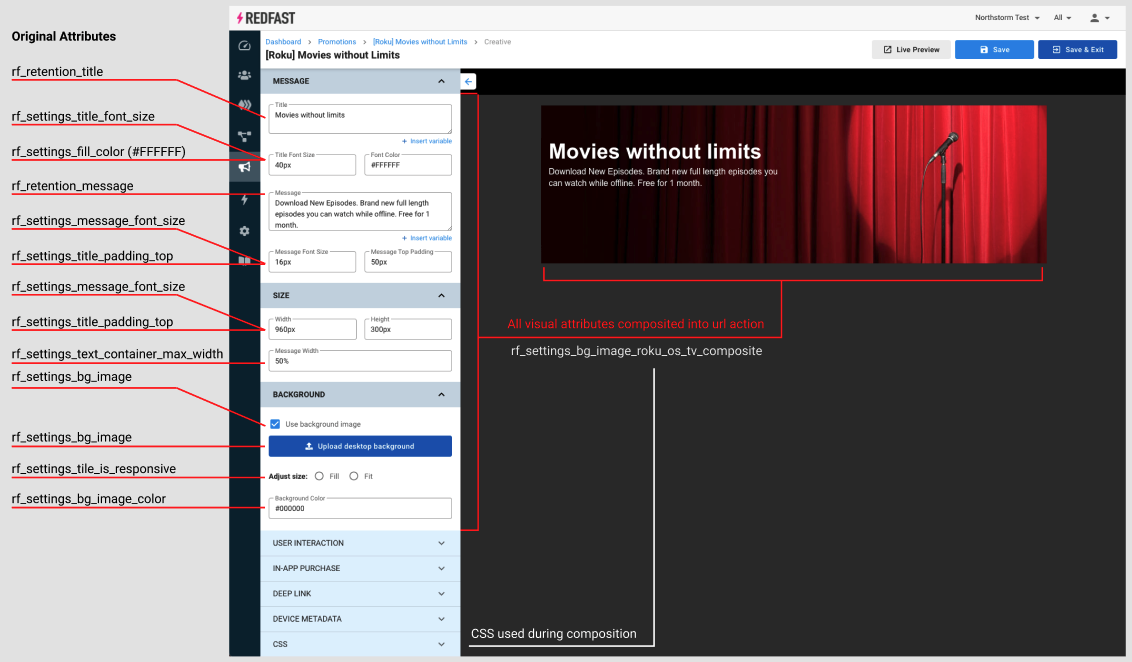Select the Fill adjust size radio

[x=319, y=476]
